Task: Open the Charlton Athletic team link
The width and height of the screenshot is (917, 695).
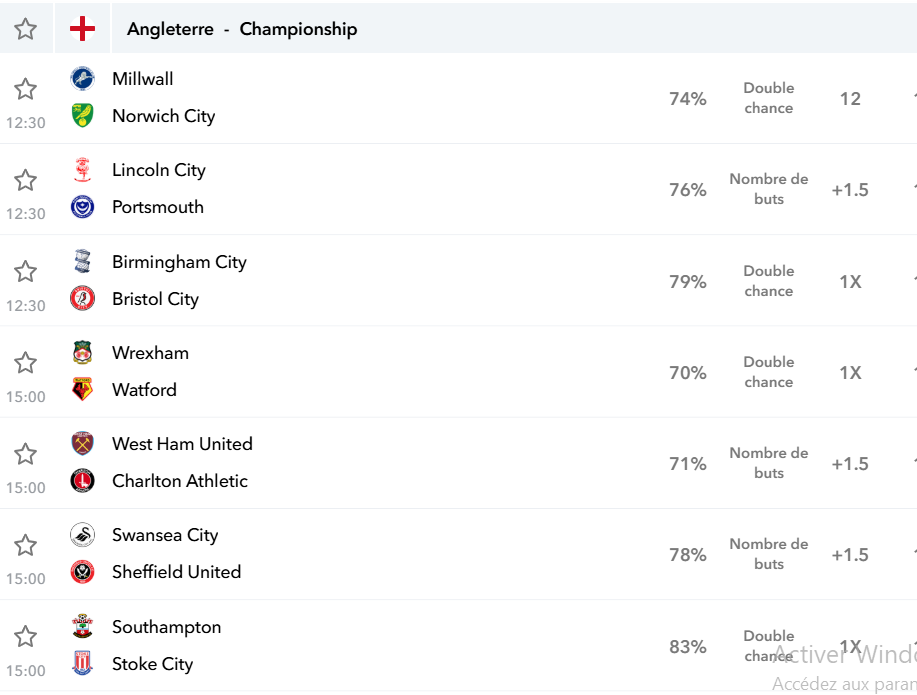Action: point(180,480)
